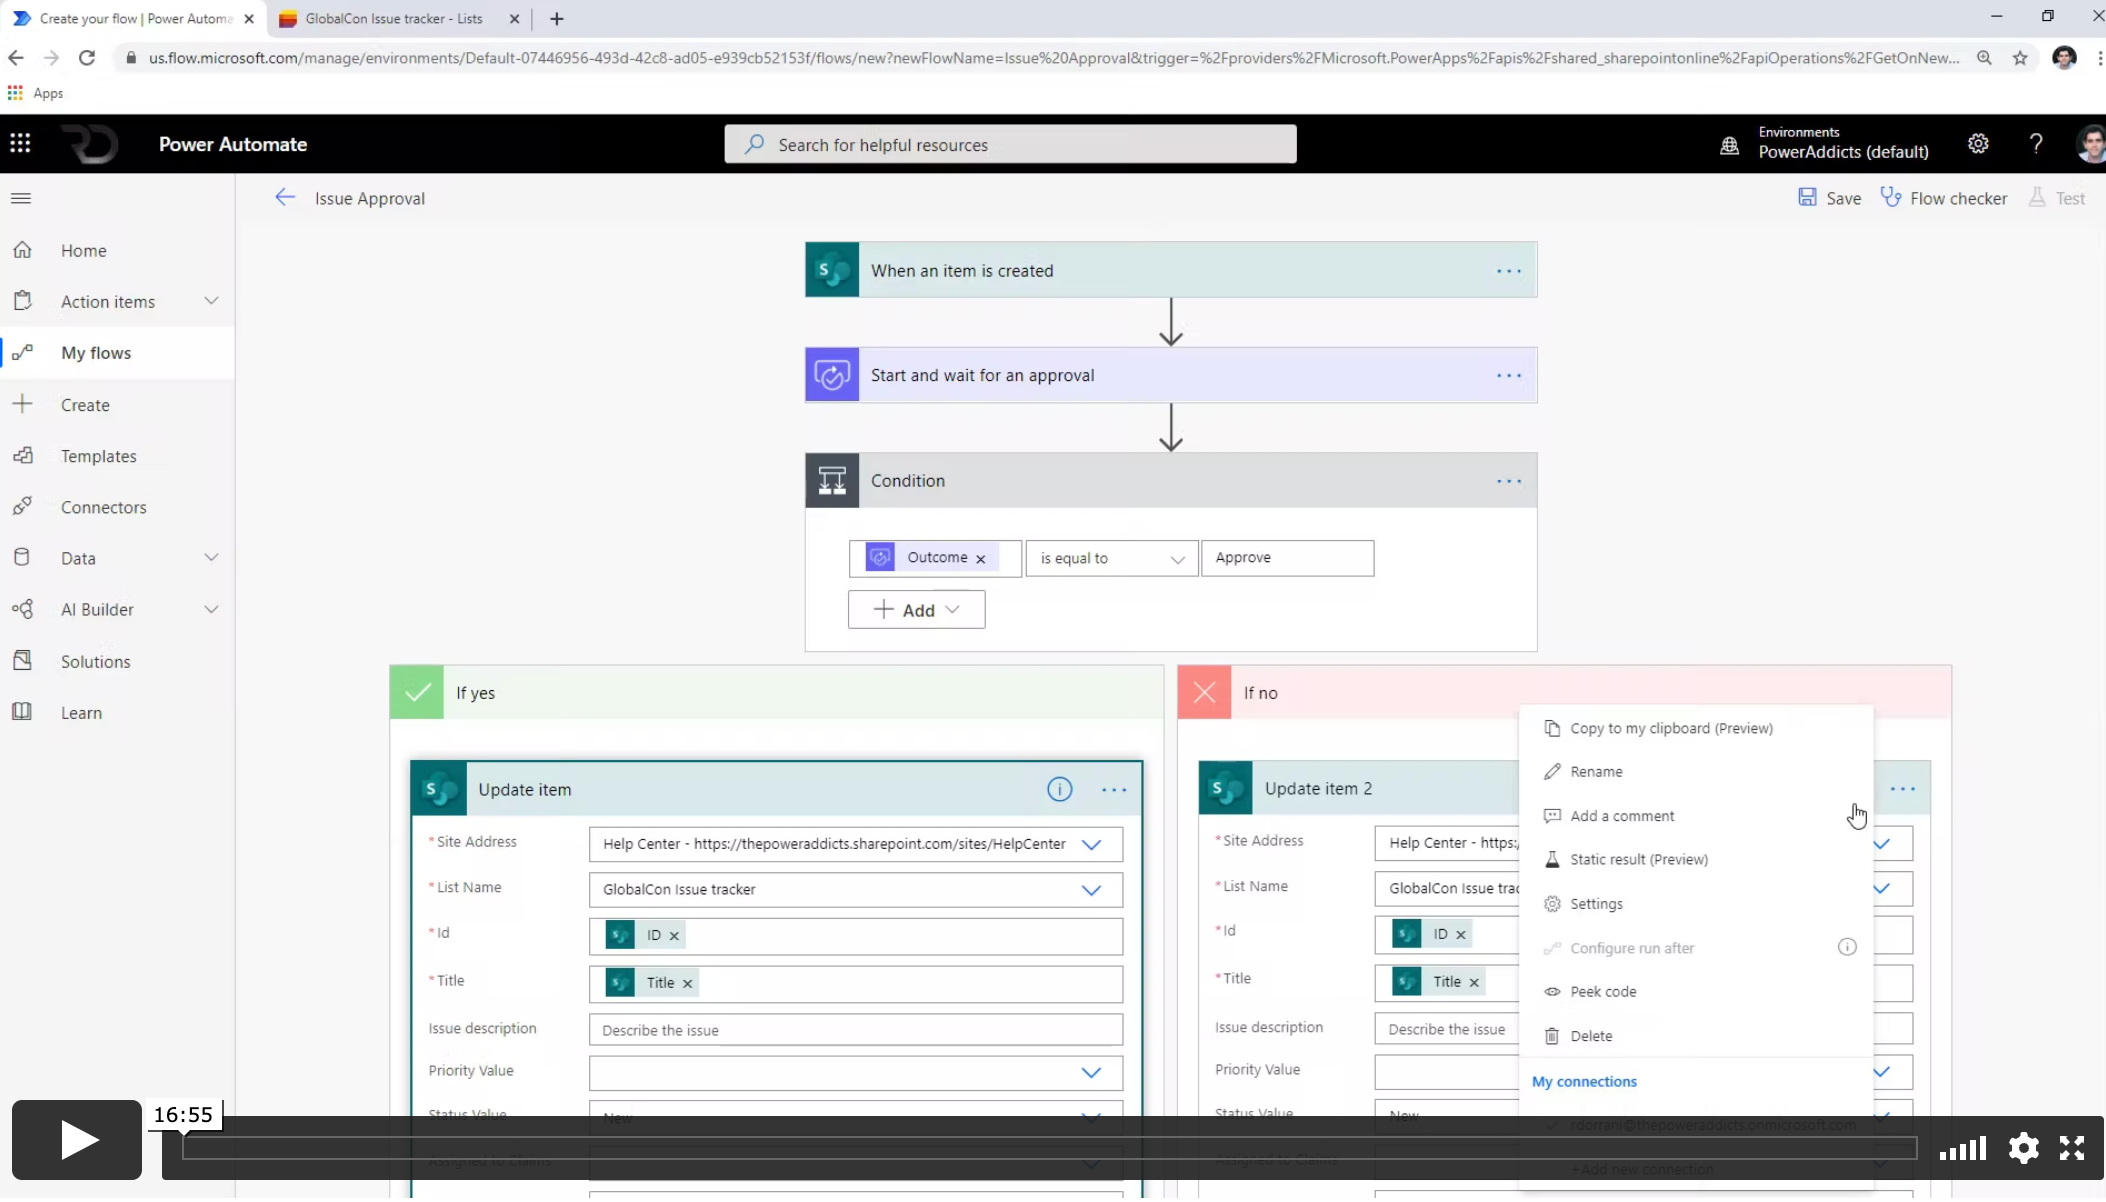Open the help question mark icon

click(2036, 143)
